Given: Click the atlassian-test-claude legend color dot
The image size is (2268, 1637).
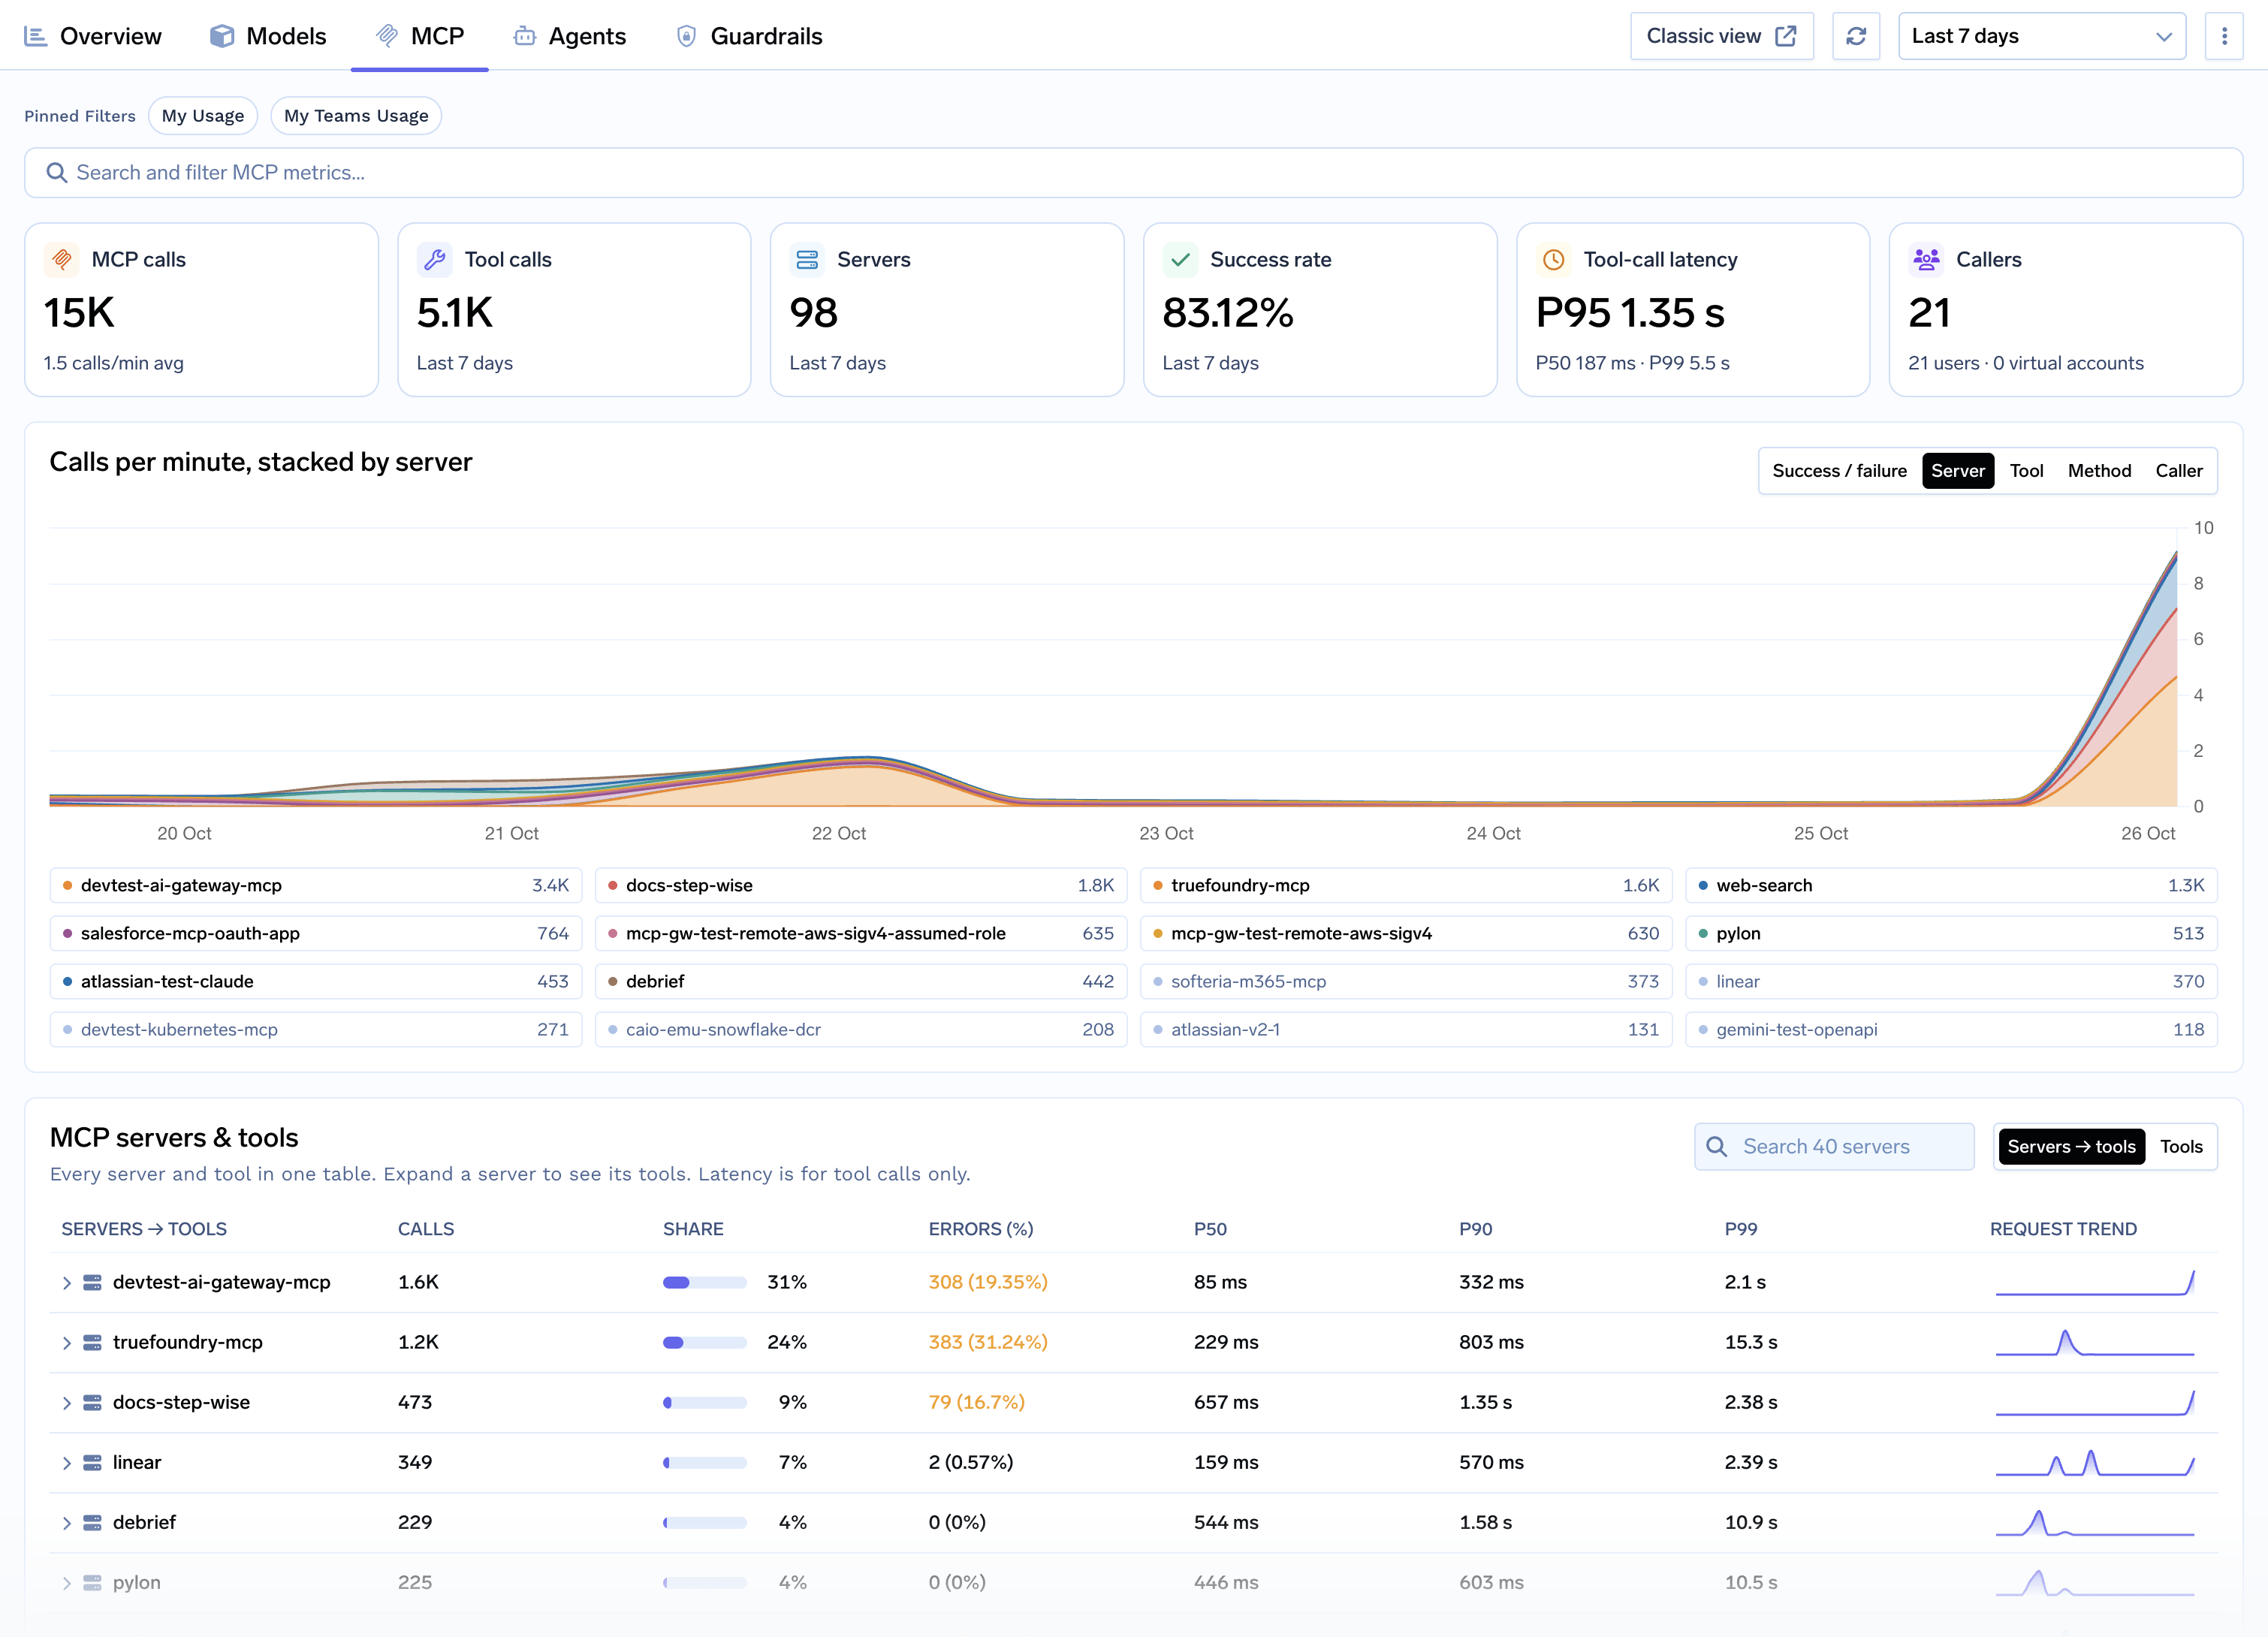Looking at the screenshot, I should pos(67,981).
